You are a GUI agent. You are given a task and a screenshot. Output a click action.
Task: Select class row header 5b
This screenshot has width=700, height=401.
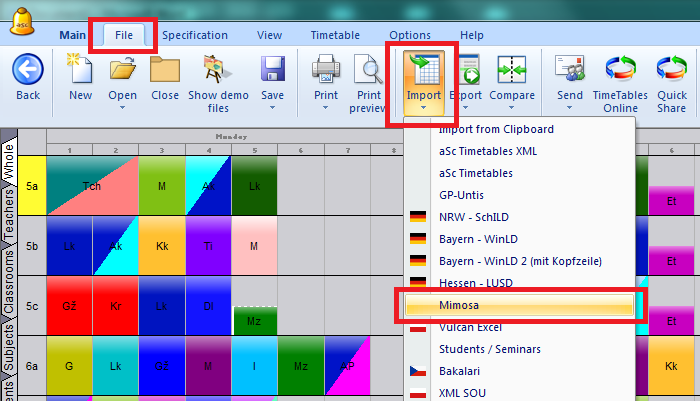pyautogui.click(x=32, y=246)
